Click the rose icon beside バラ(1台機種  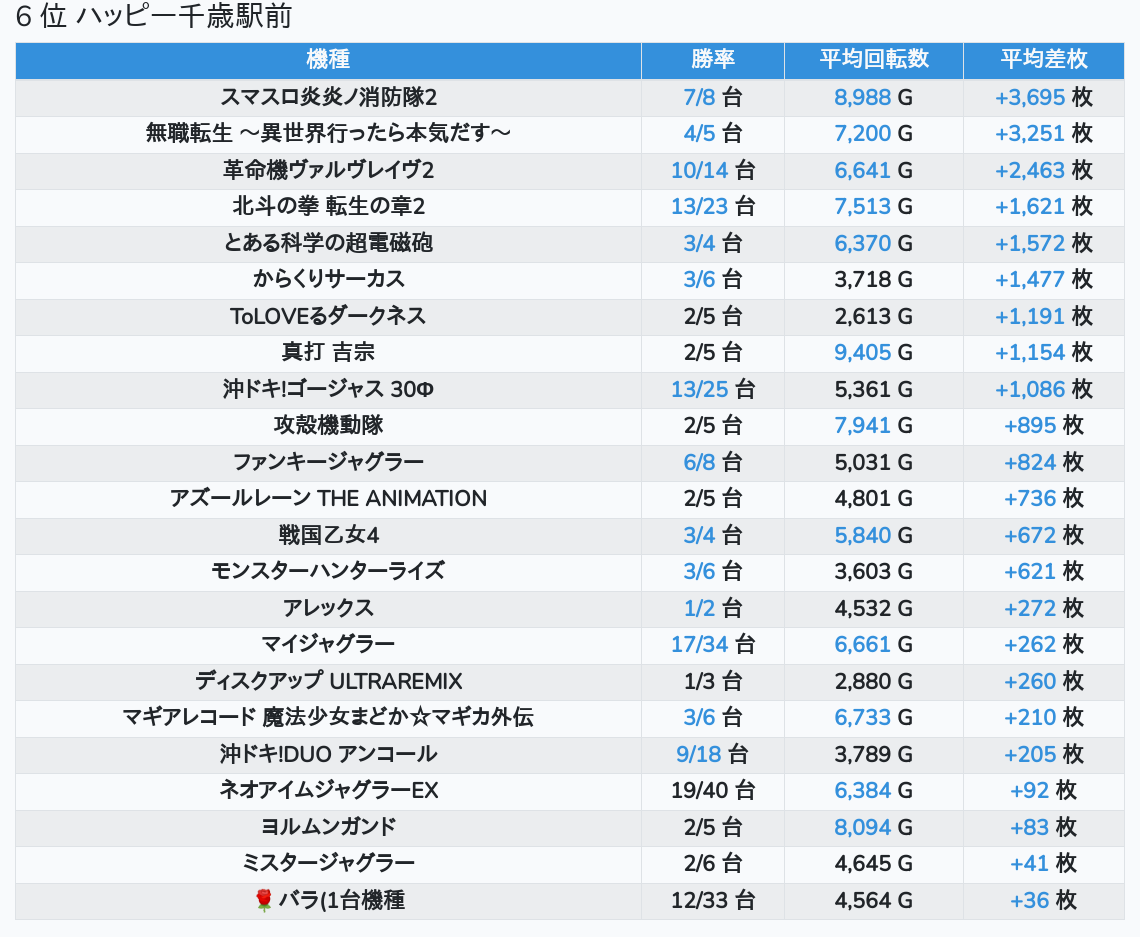coord(264,901)
